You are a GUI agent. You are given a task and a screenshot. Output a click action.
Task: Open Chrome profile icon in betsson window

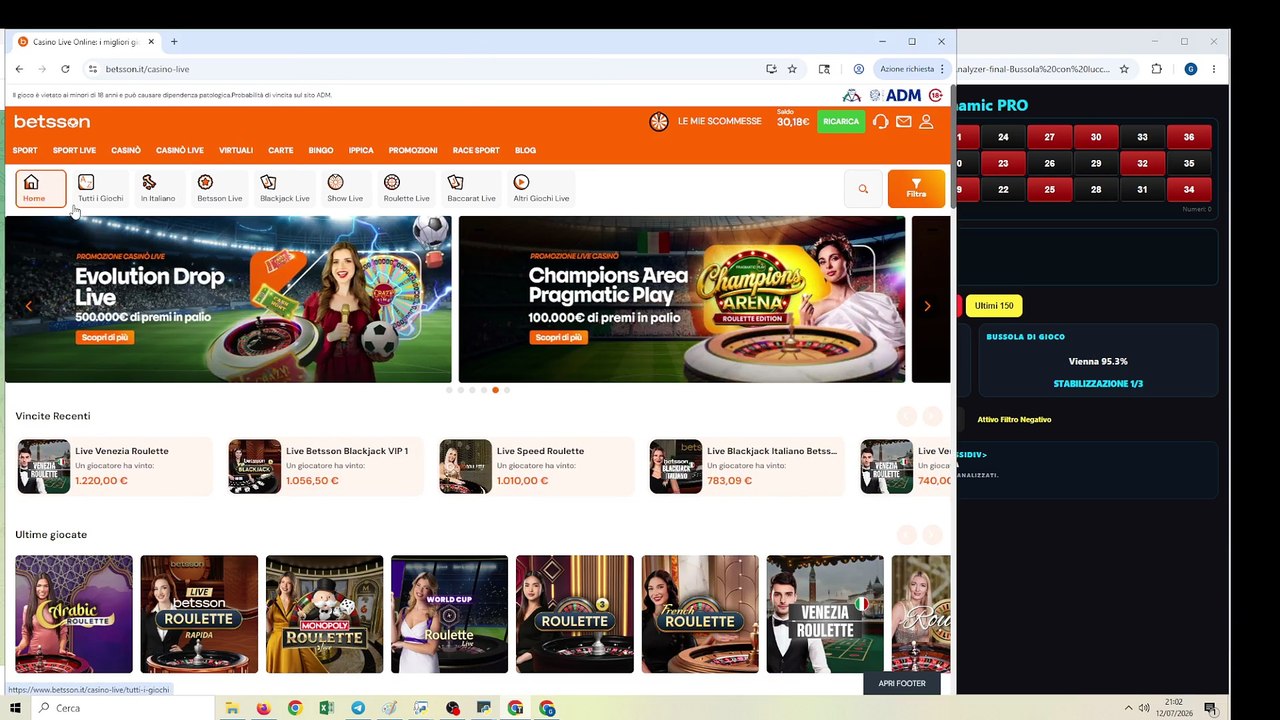pyautogui.click(x=859, y=69)
